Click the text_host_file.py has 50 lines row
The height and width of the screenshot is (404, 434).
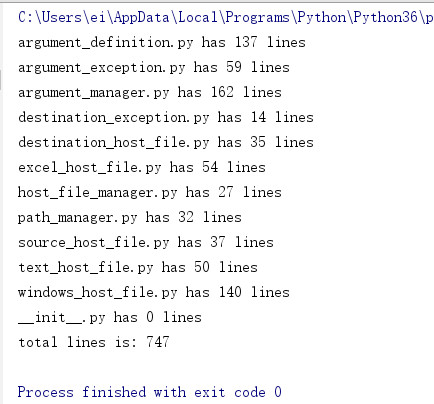coord(138,267)
